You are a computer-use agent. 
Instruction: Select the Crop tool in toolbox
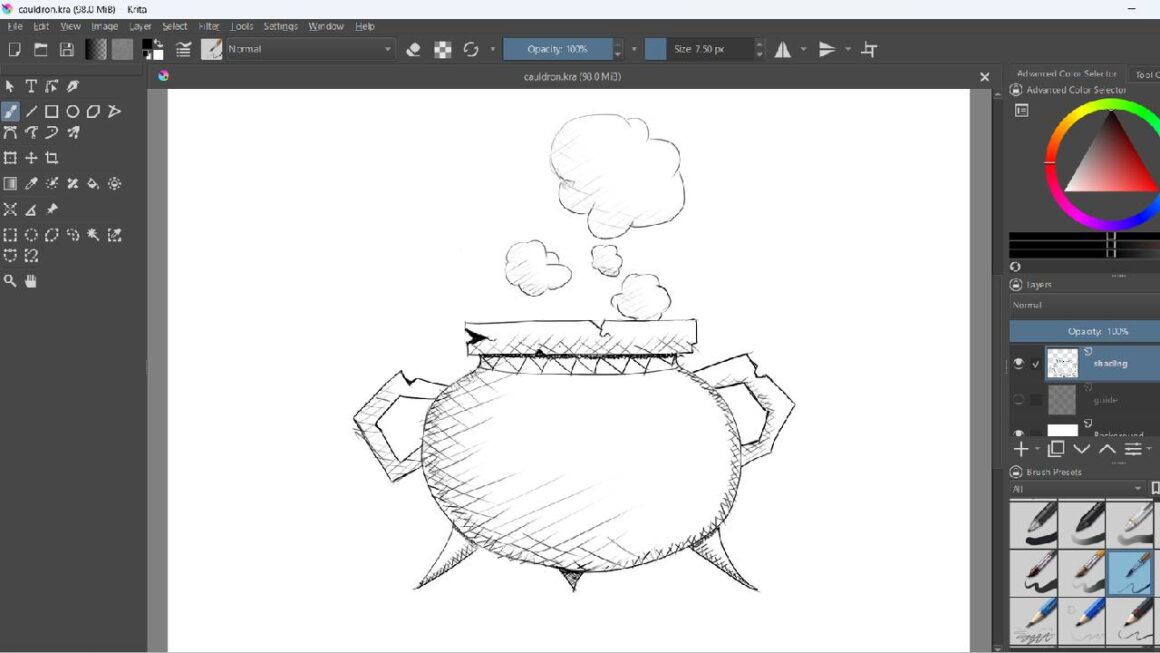pyautogui.click(x=52, y=158)
